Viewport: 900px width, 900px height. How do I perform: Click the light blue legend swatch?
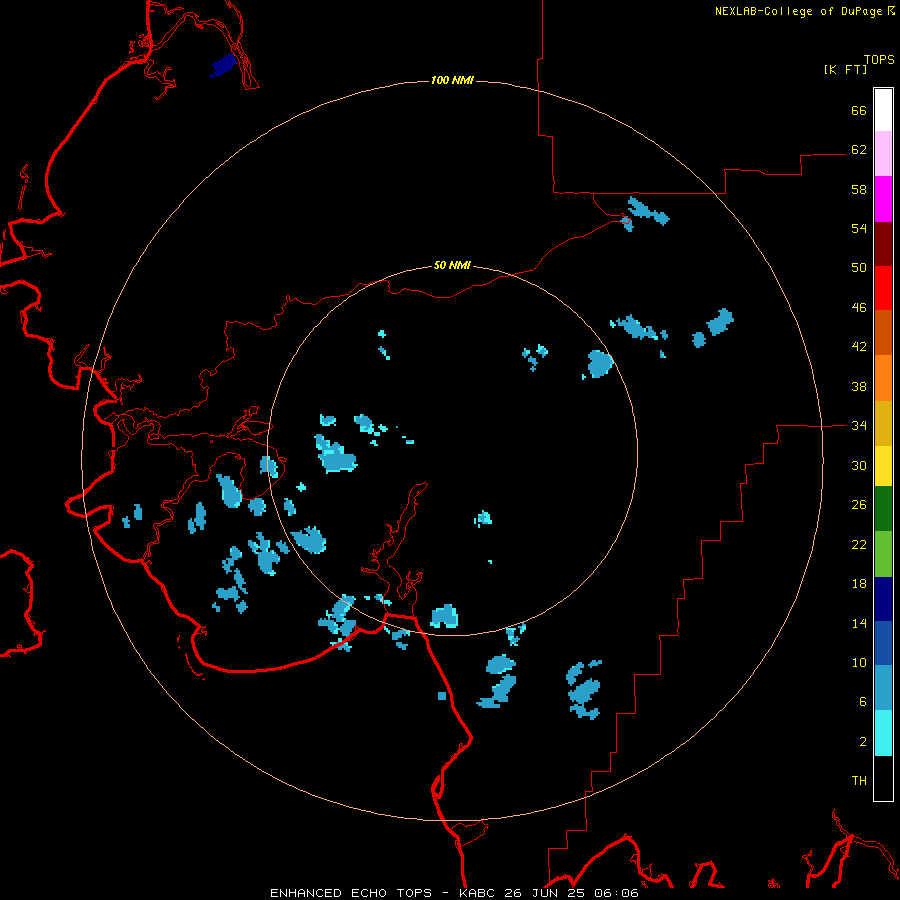pos(883,688)
